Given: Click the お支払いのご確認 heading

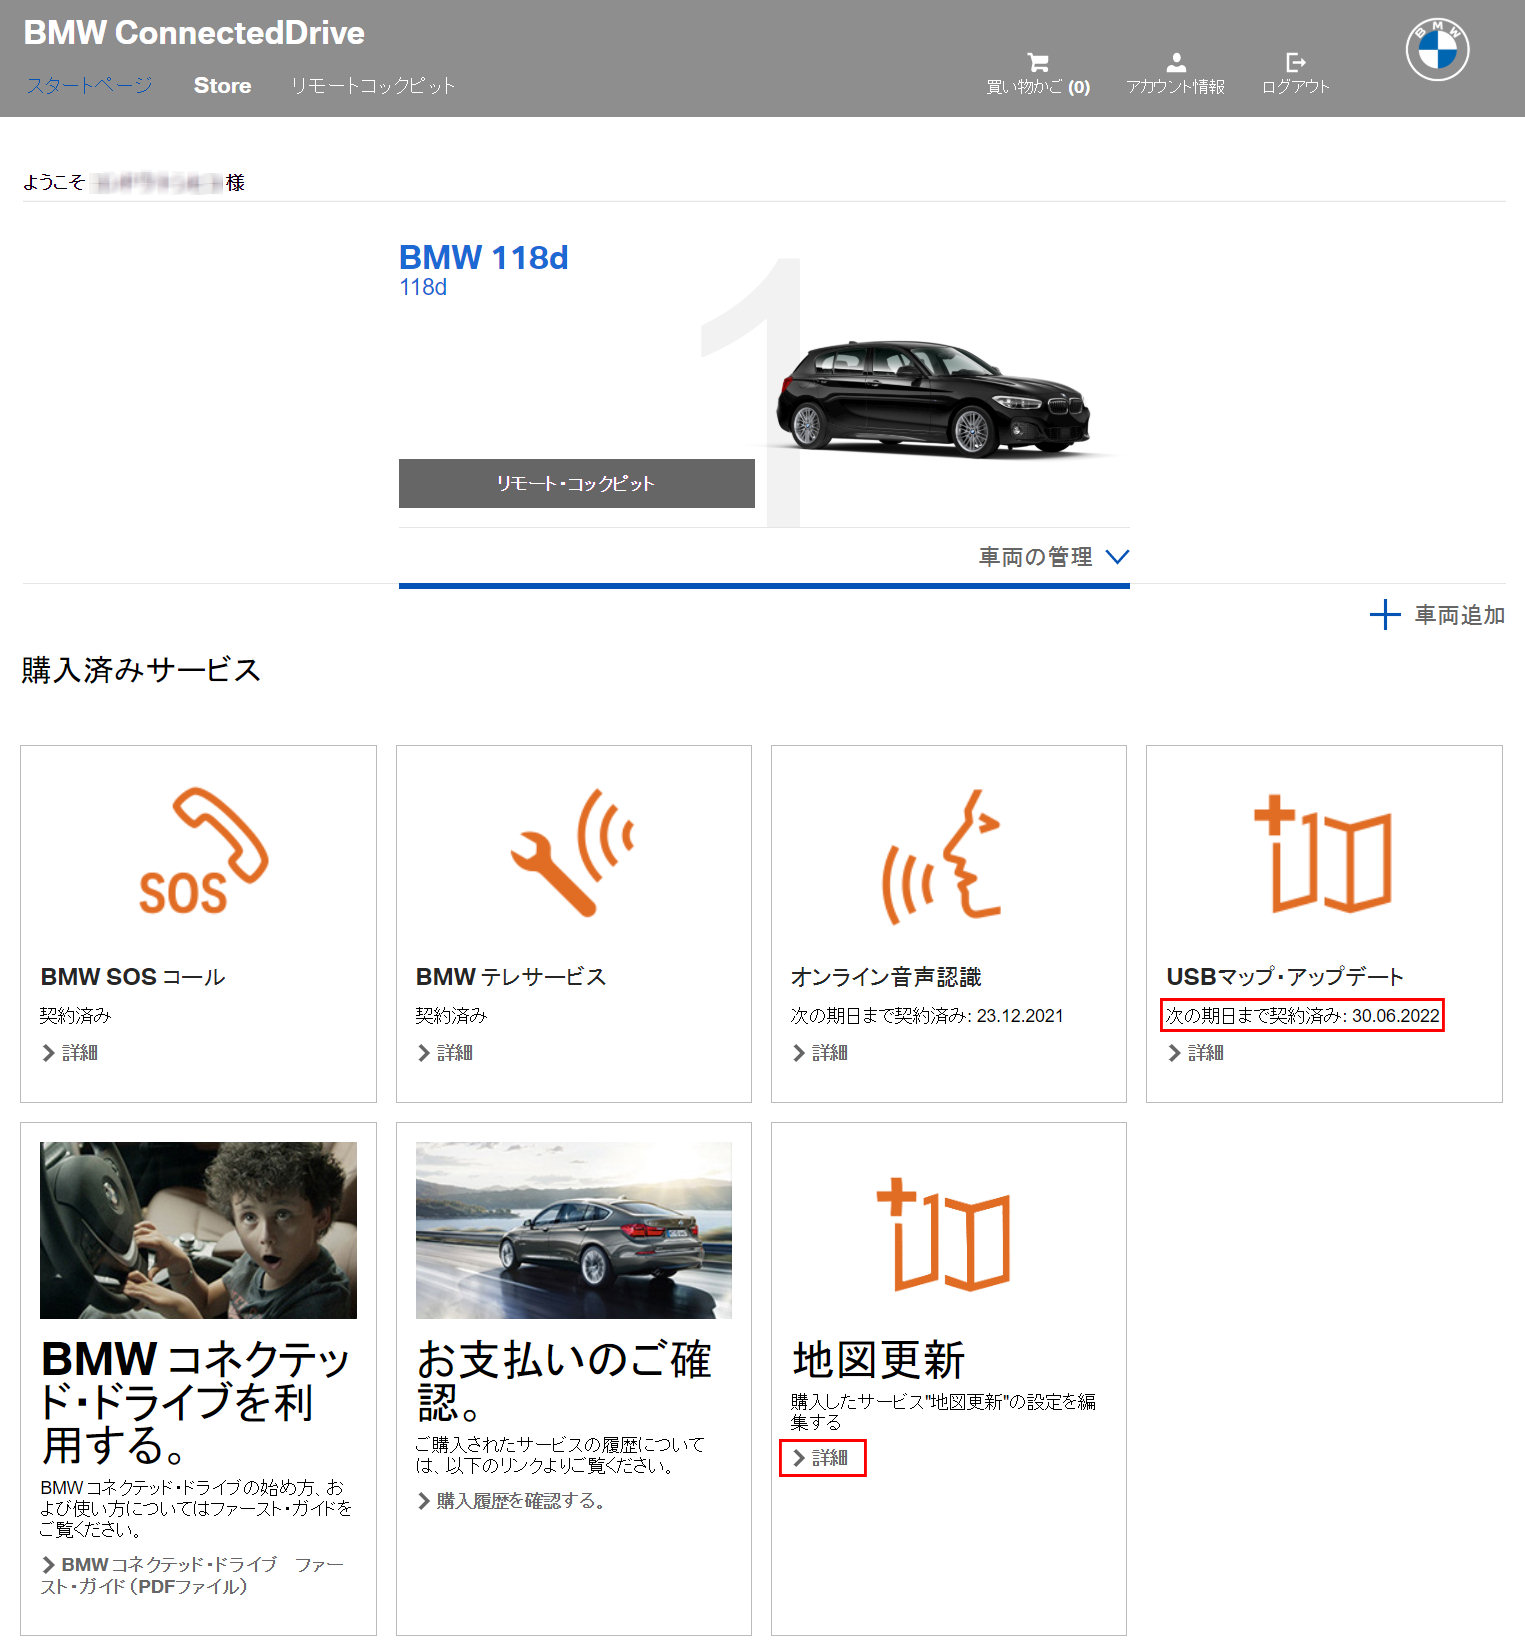Looking at the screenshot, I should (x=564, y=1381).
